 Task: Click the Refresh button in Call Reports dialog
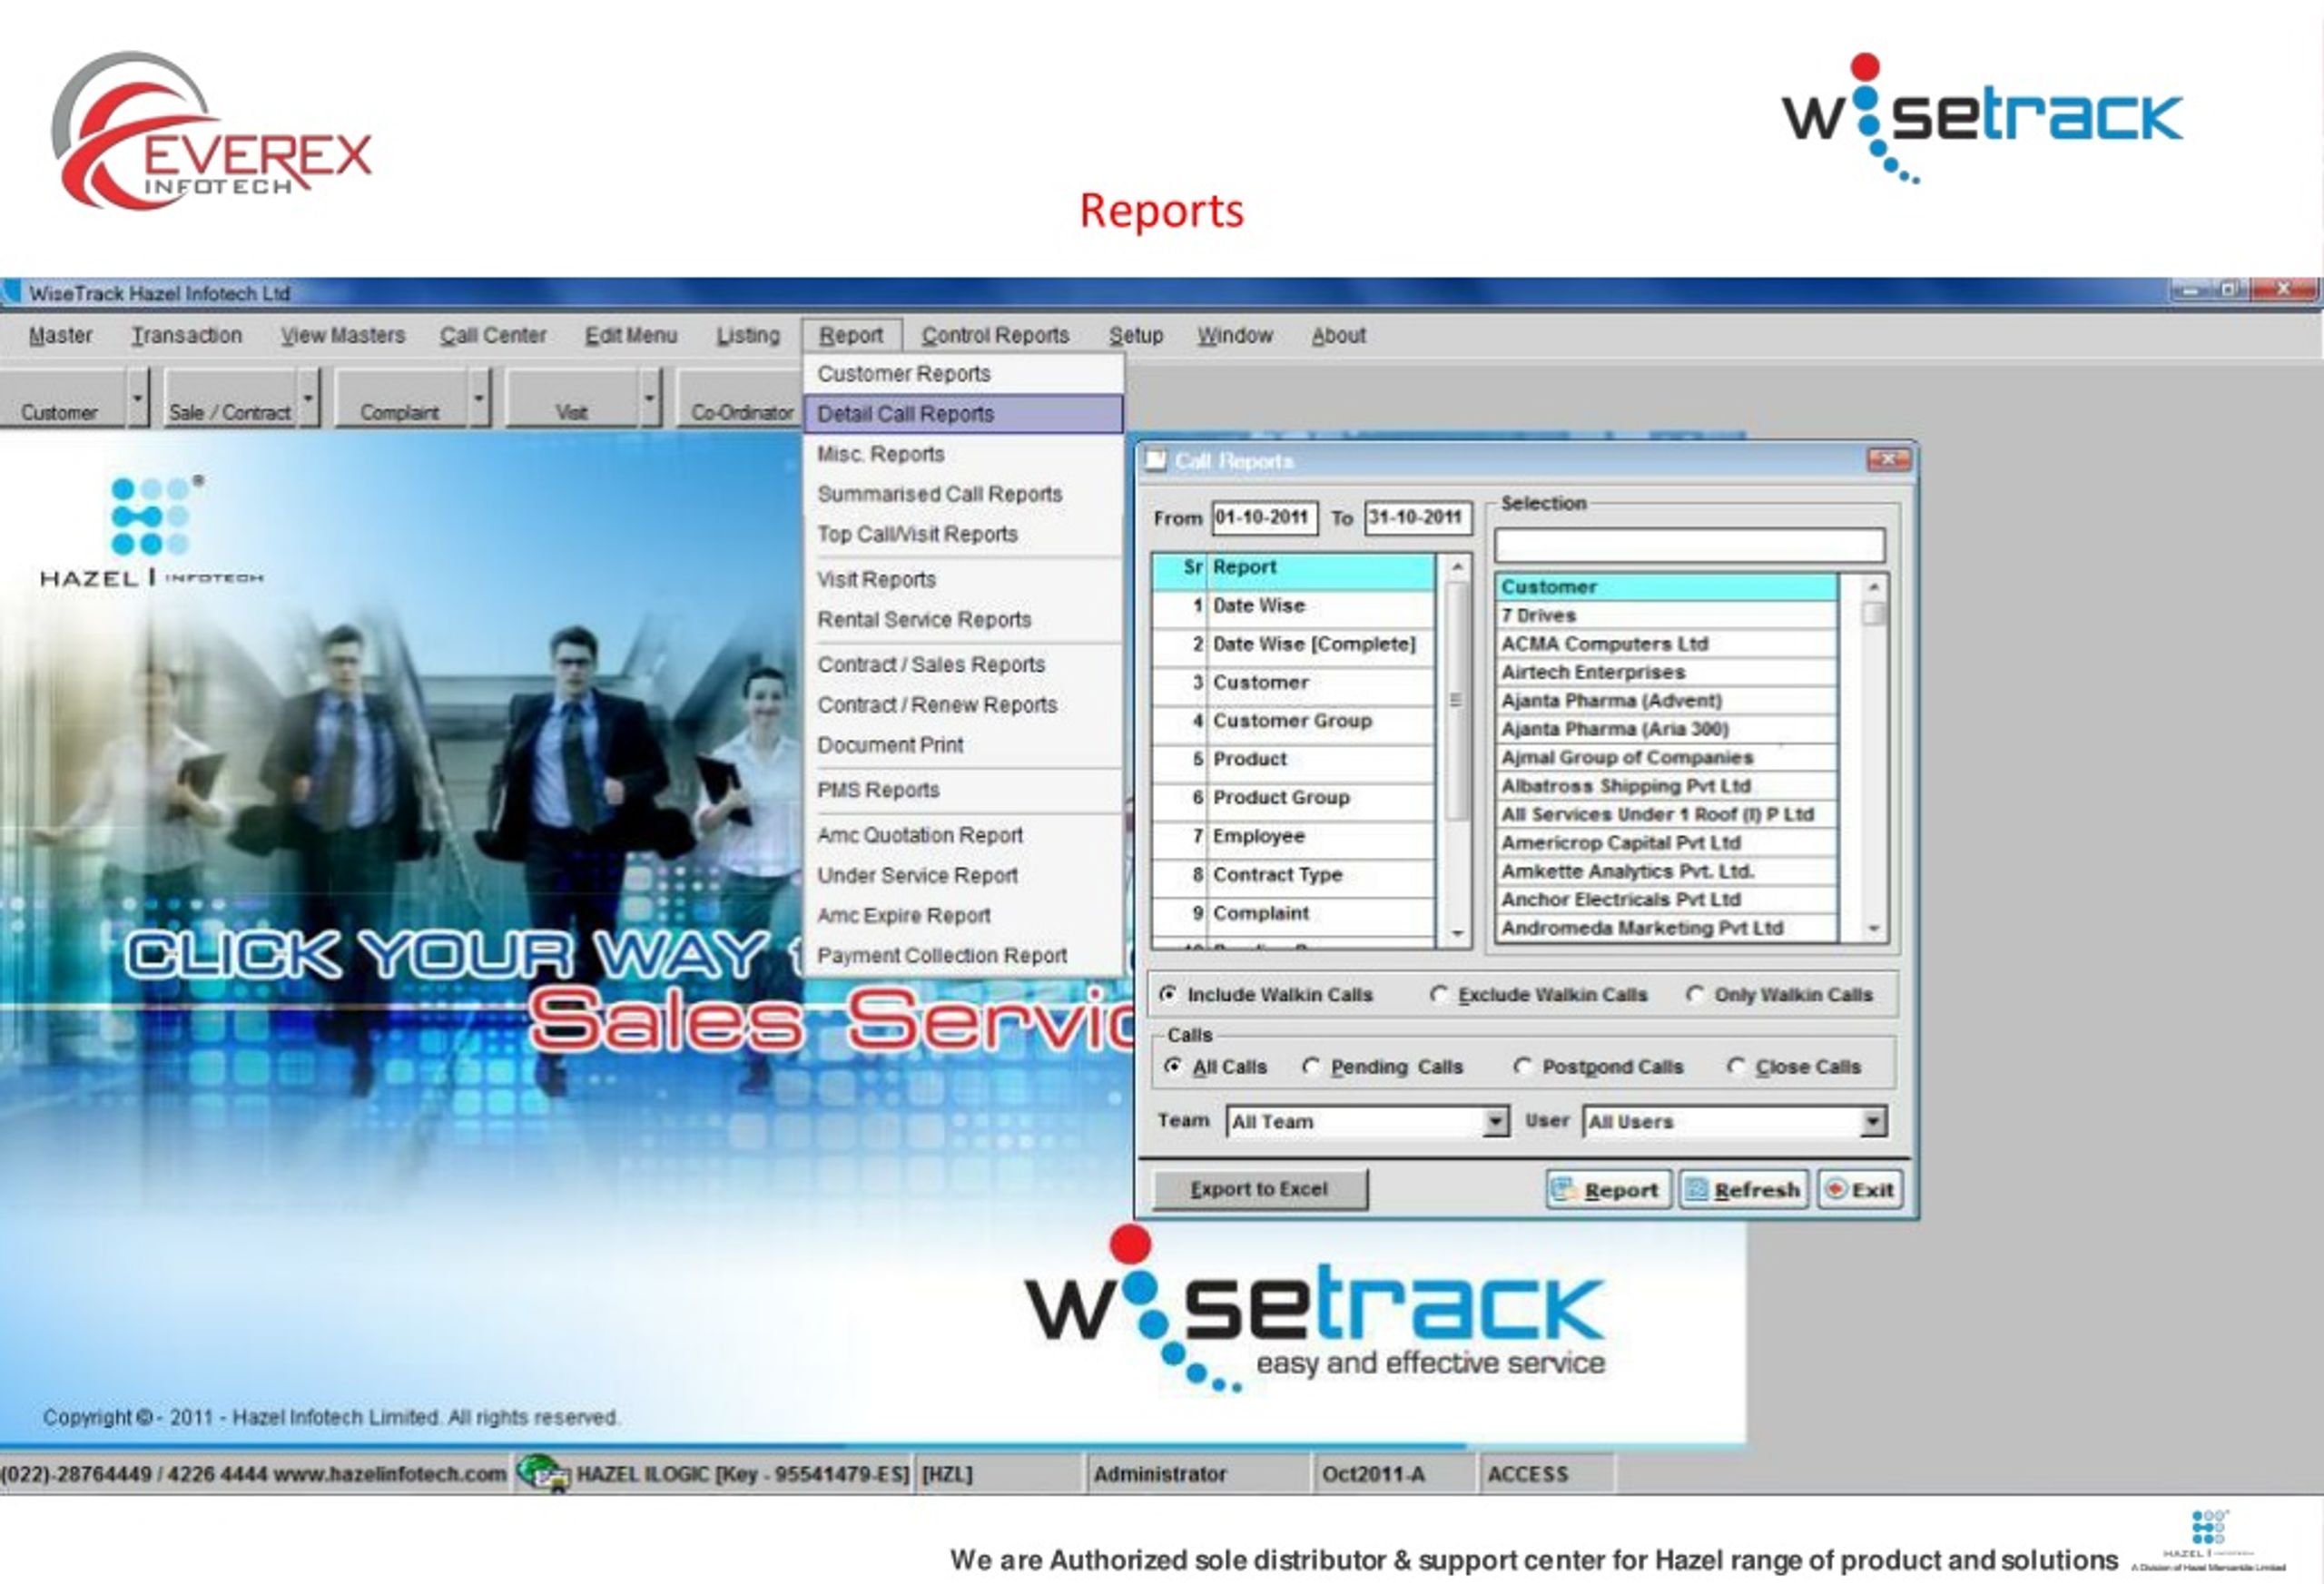(1743, 1190)
